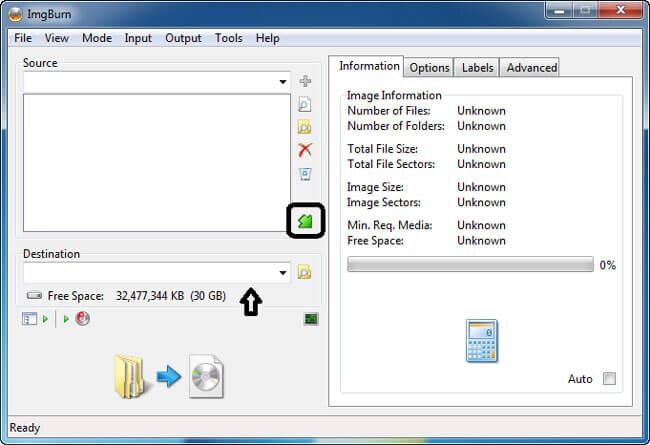
Task: Click the 'Image Sectors:' label
Action: pyautogui.click(x=384, y=202)
